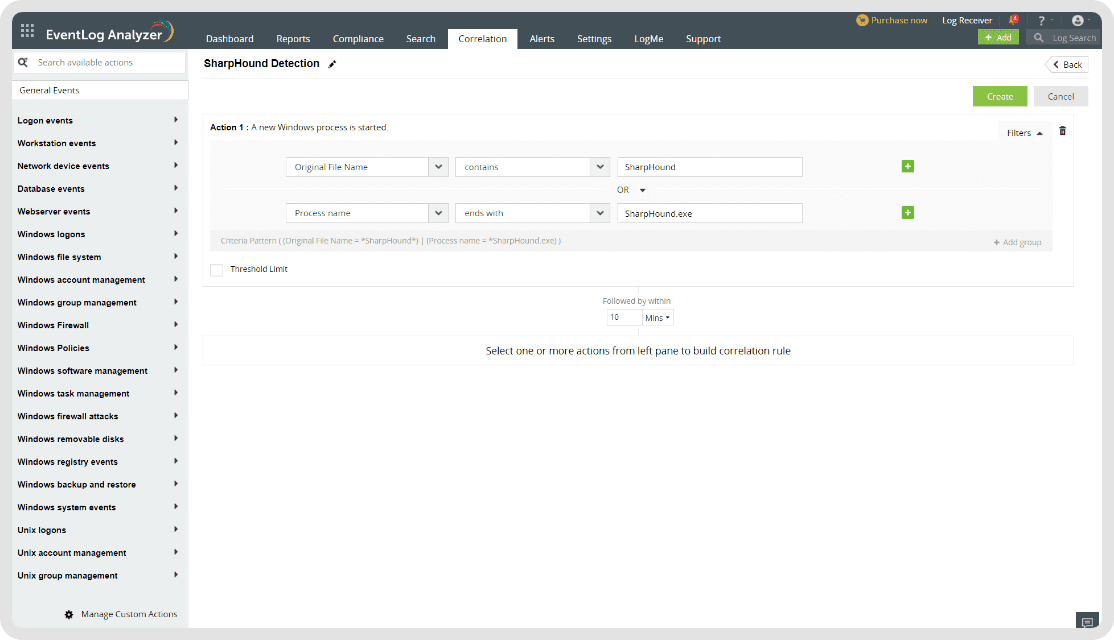Open notifications bell icon
The image size is (1114, 640).
(x=1013, y=20)
